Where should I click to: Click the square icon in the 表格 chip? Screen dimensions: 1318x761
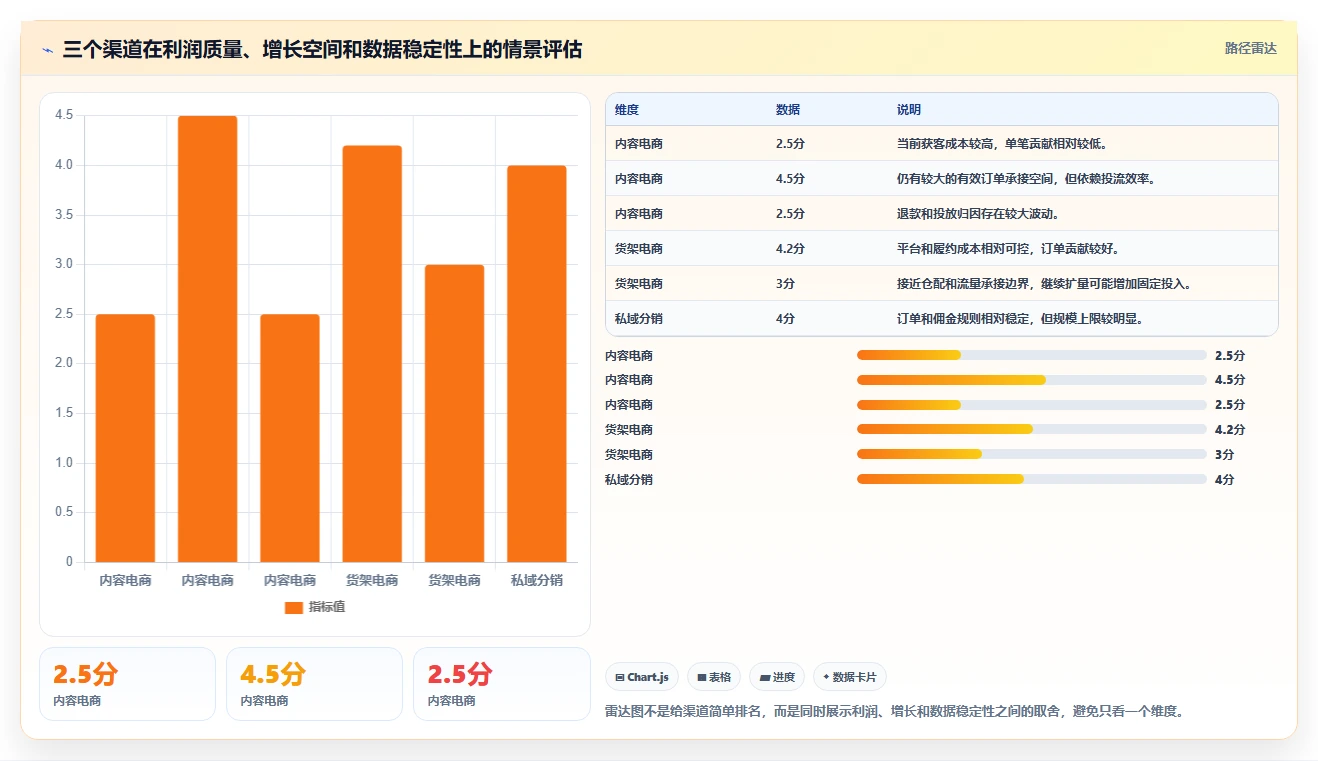[x=702, y=677]
